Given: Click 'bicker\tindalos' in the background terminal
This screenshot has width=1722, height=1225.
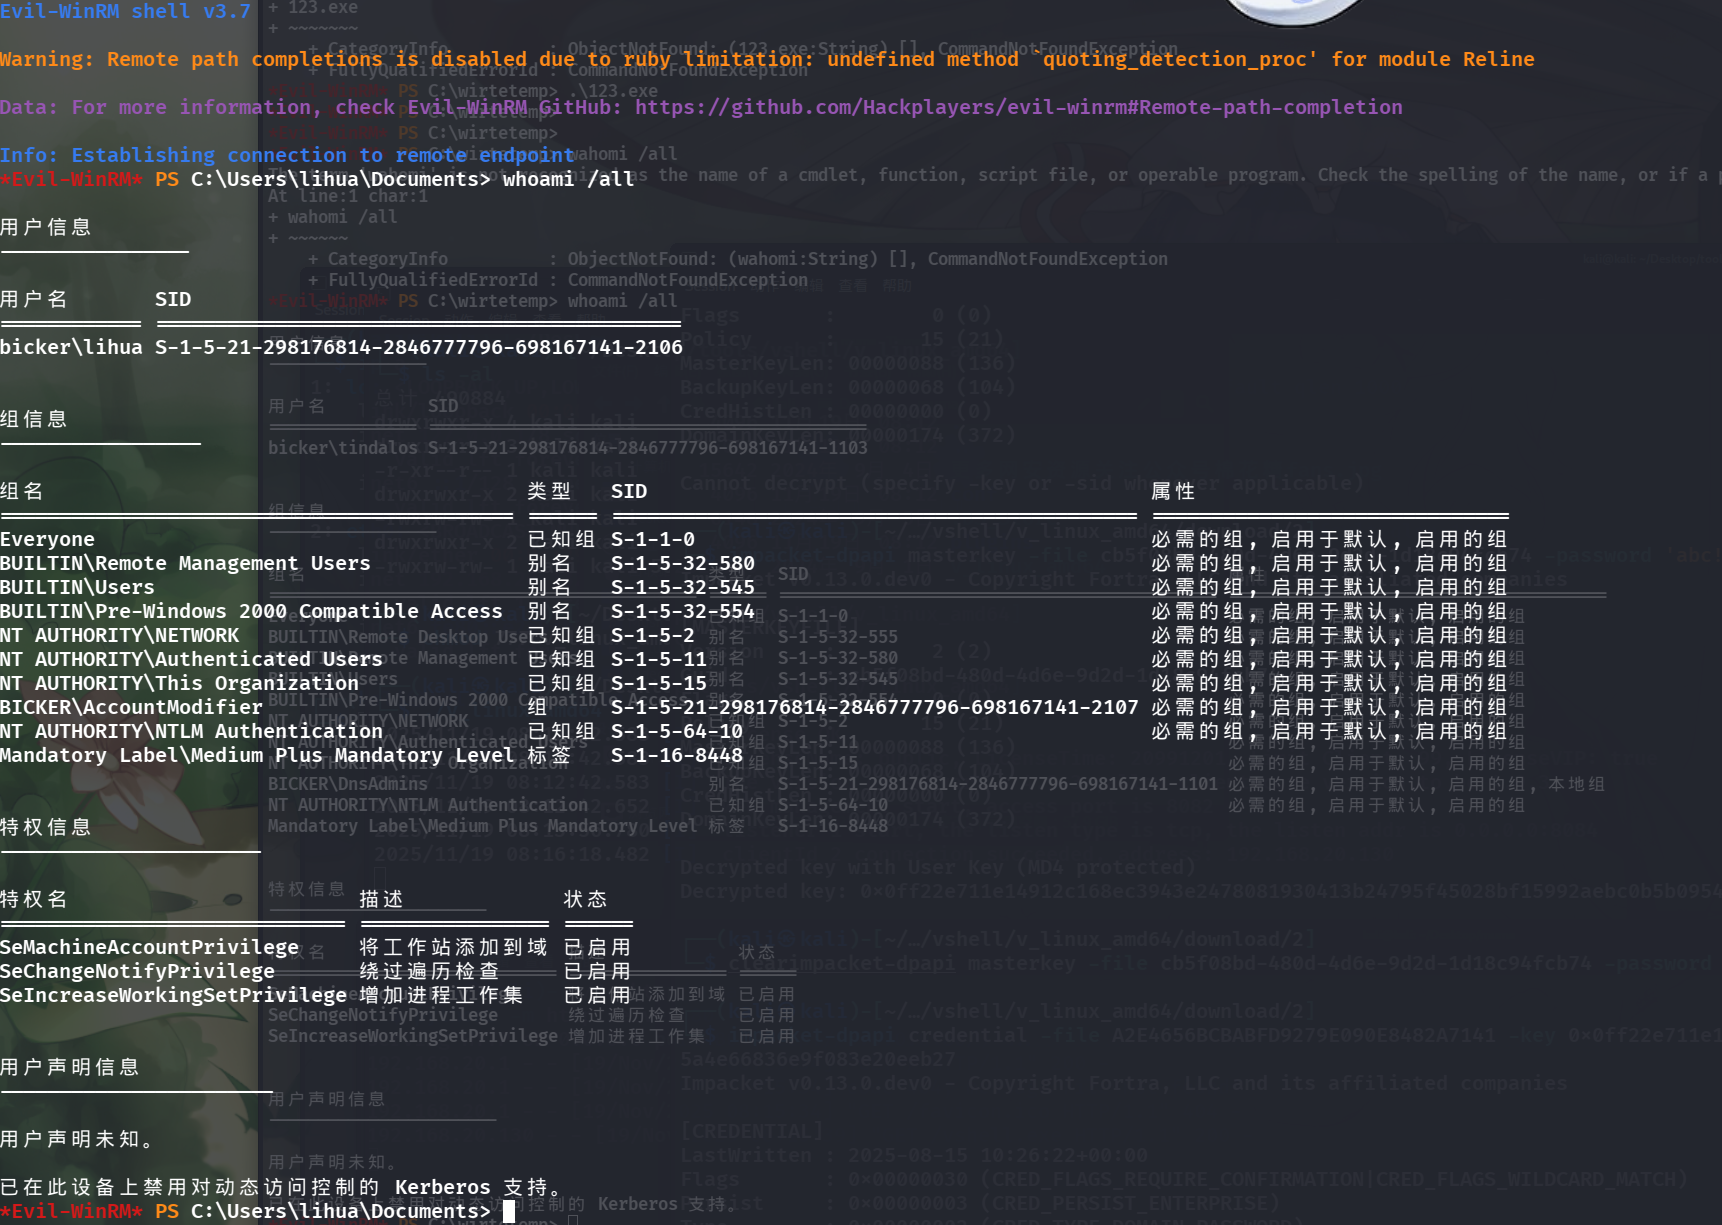Looking at the screenshot, I should pos(343,448).
